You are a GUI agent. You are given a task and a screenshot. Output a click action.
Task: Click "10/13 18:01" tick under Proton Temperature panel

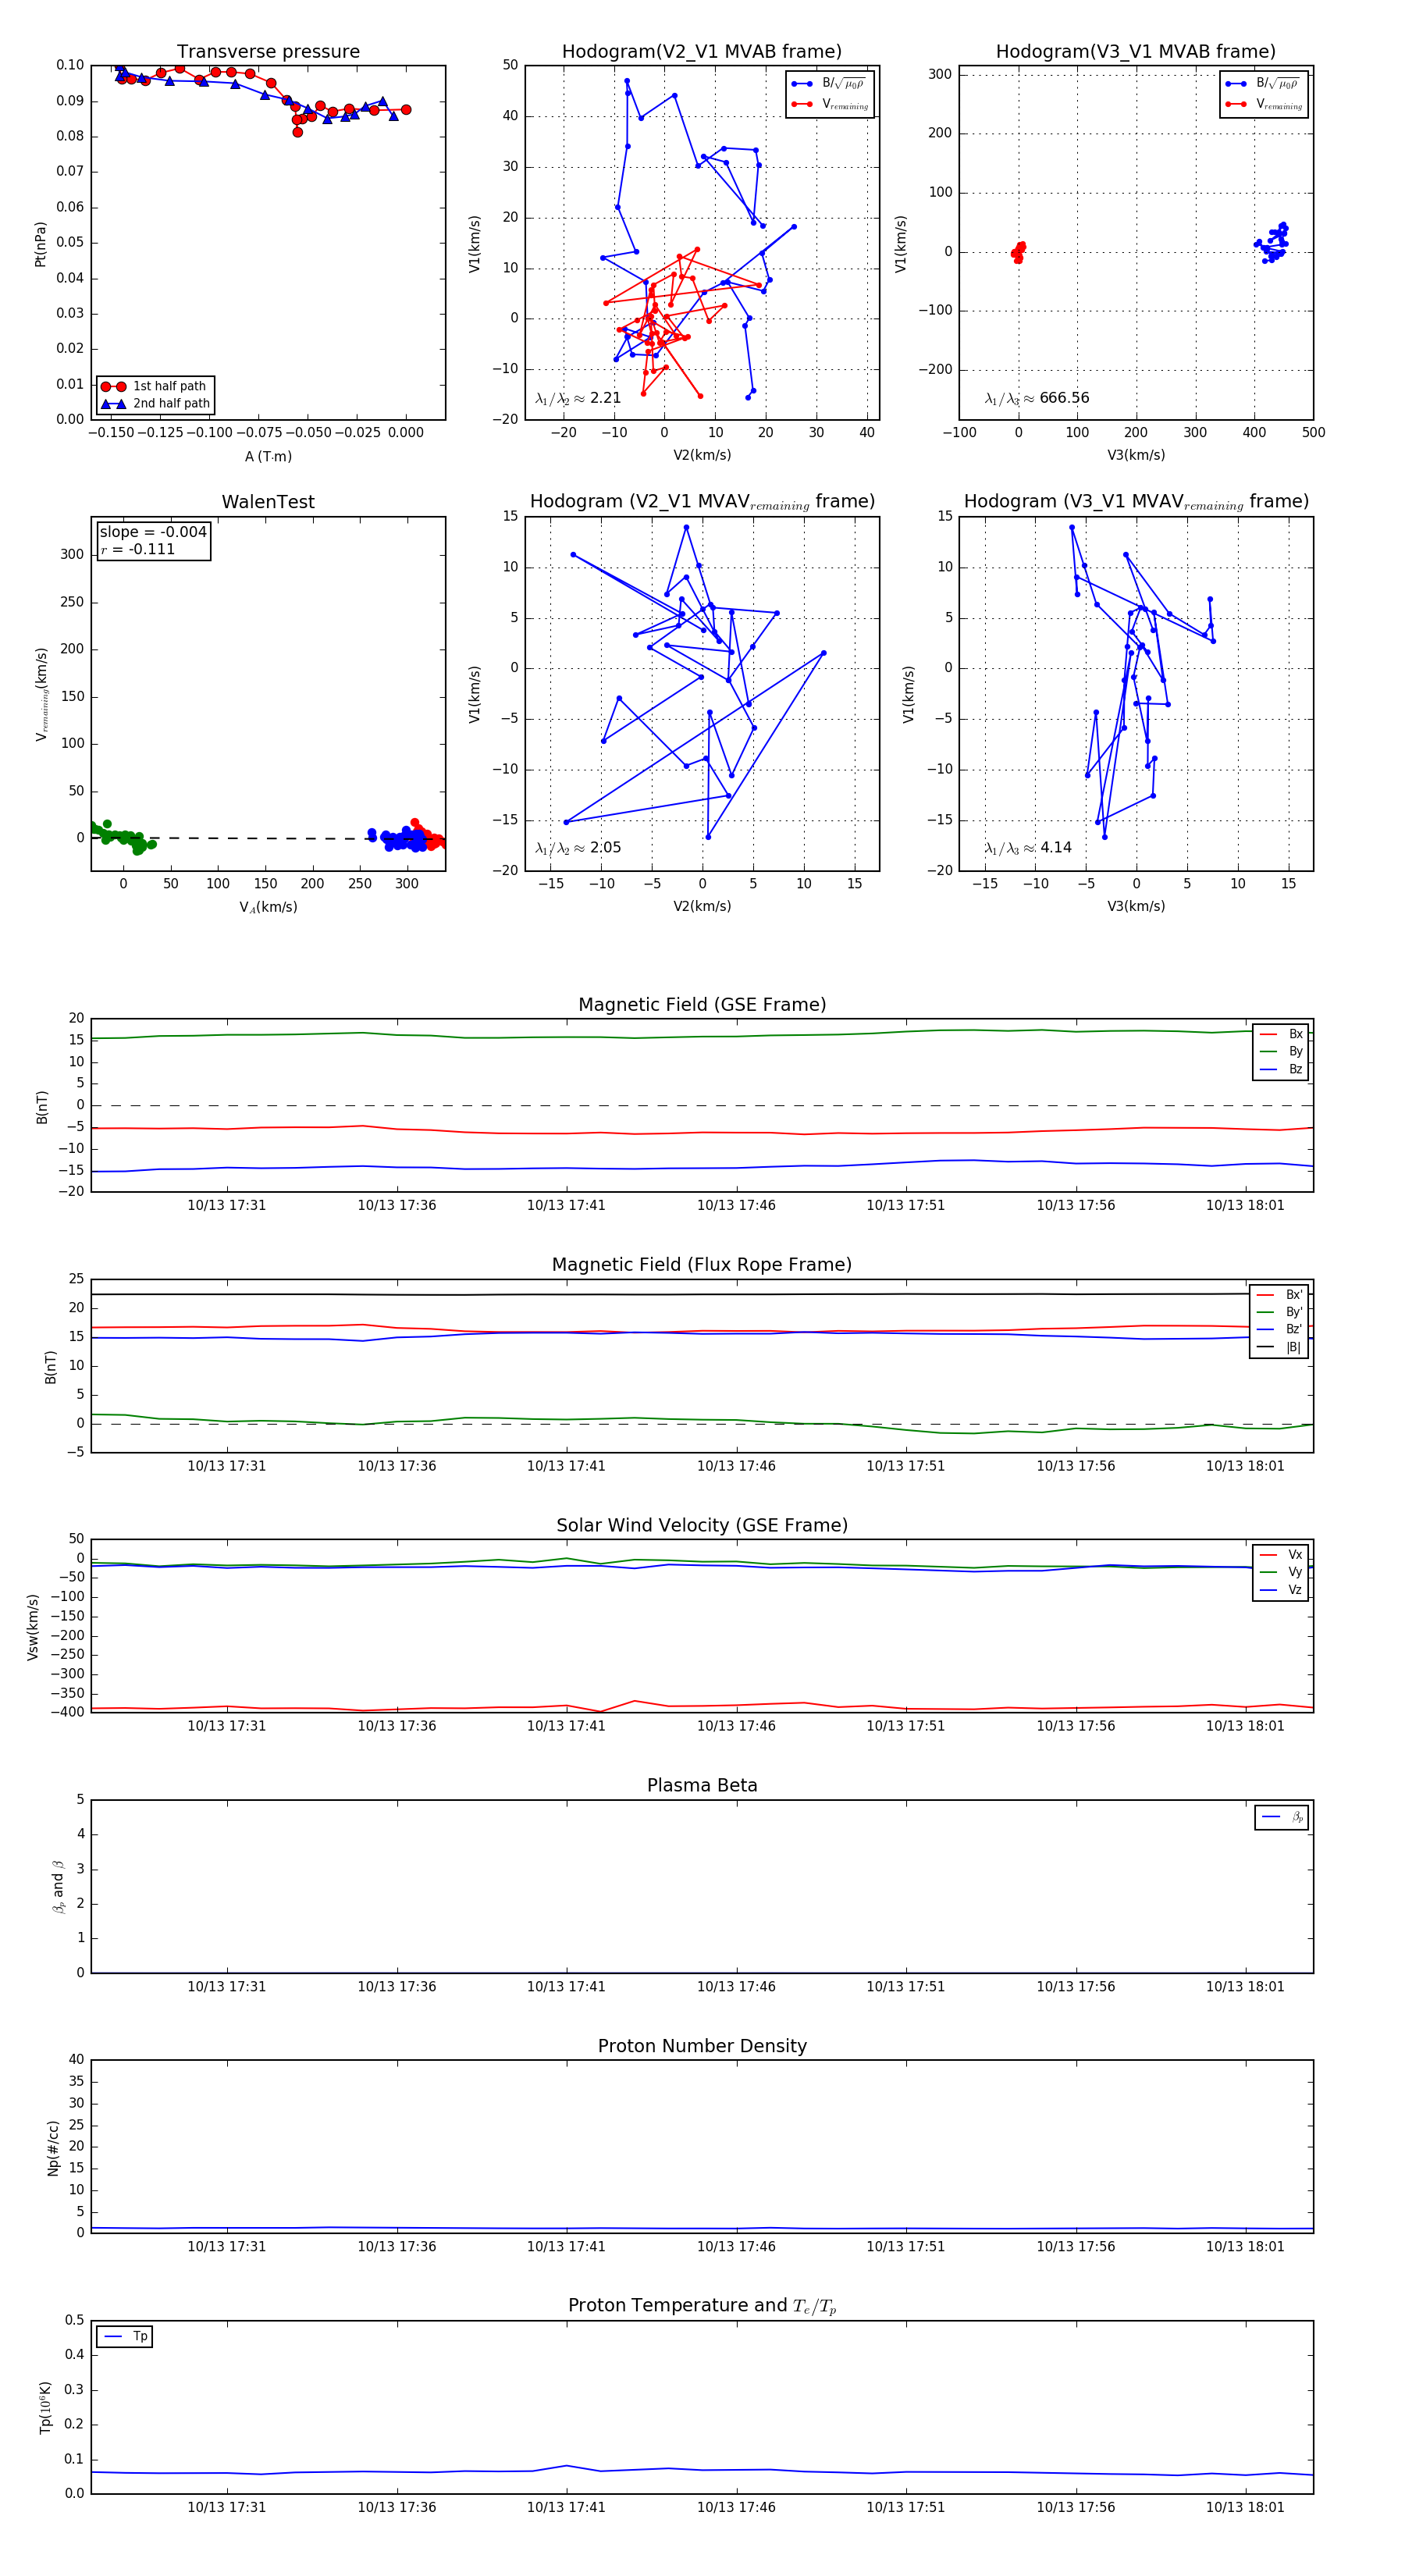coord(1245,2507)
